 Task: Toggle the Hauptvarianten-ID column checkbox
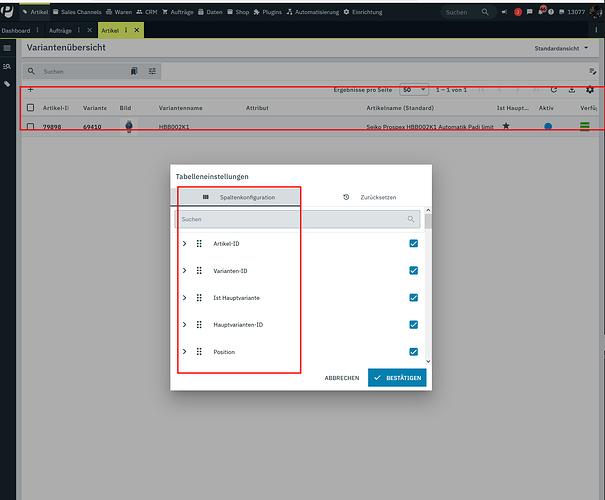[x=414, y=324]
